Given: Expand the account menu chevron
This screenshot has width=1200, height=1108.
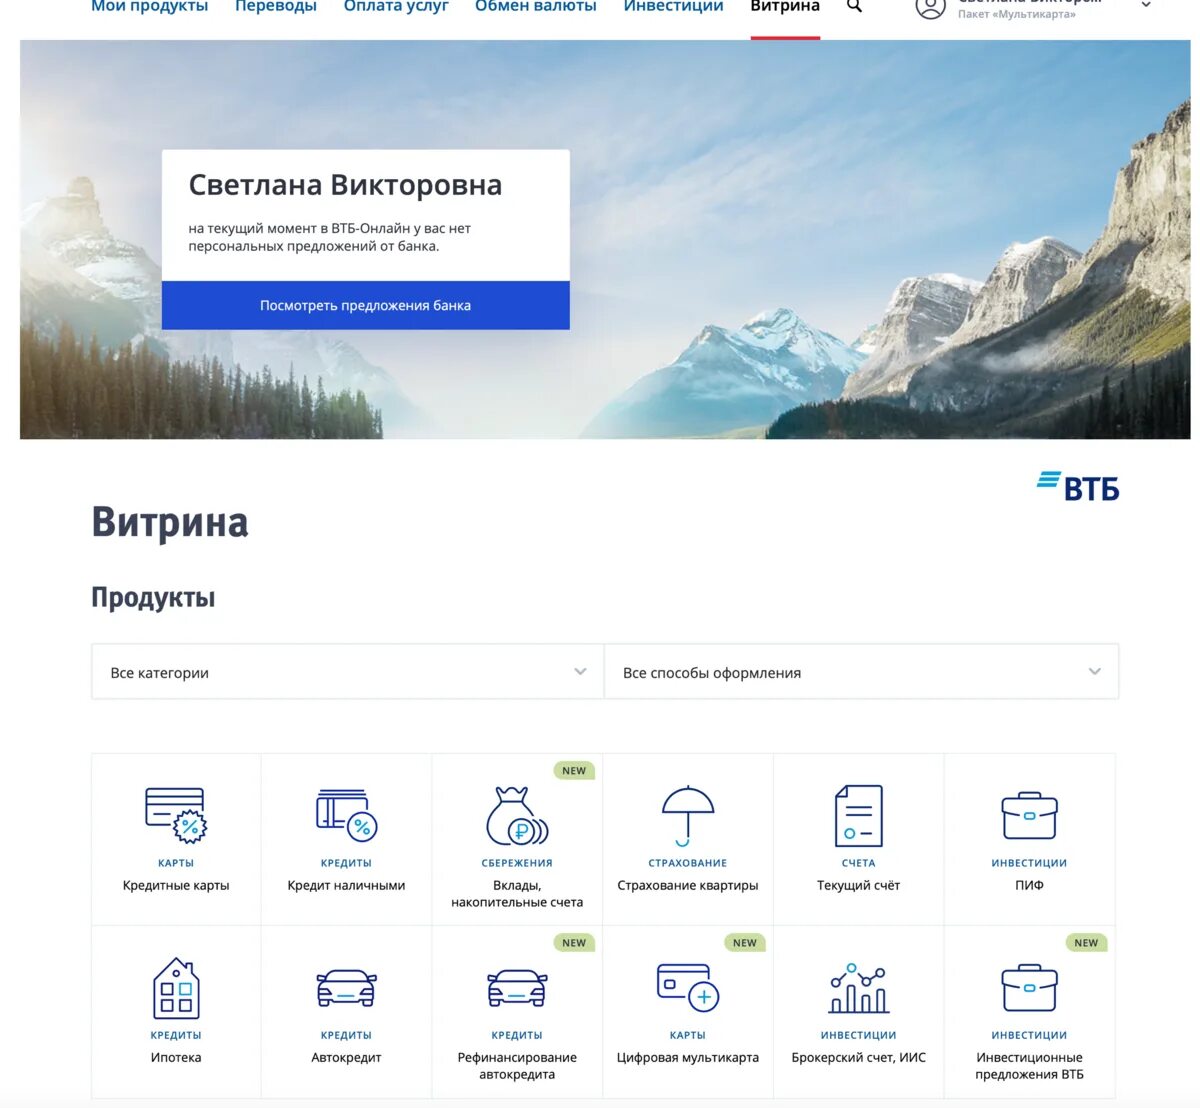Looking at the screenshot, I should click(x=1146, y=5).
